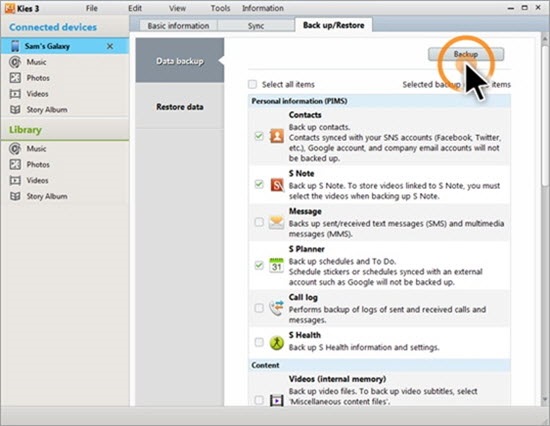This screenshot has height=426, width=550.
Task: Open the Tools menu
Action: coord(220,8)
